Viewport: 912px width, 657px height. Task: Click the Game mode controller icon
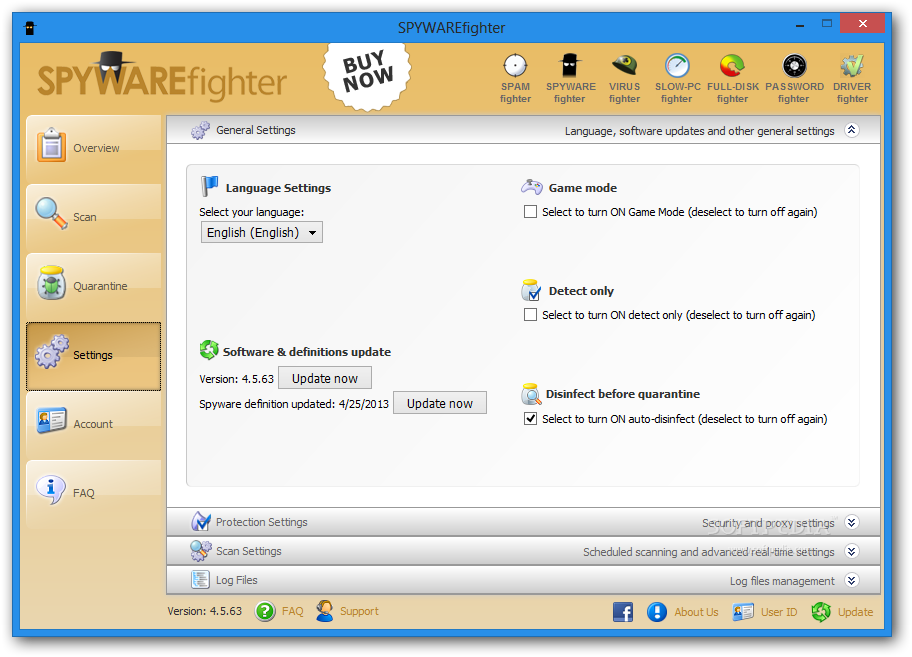coord(532,187)
